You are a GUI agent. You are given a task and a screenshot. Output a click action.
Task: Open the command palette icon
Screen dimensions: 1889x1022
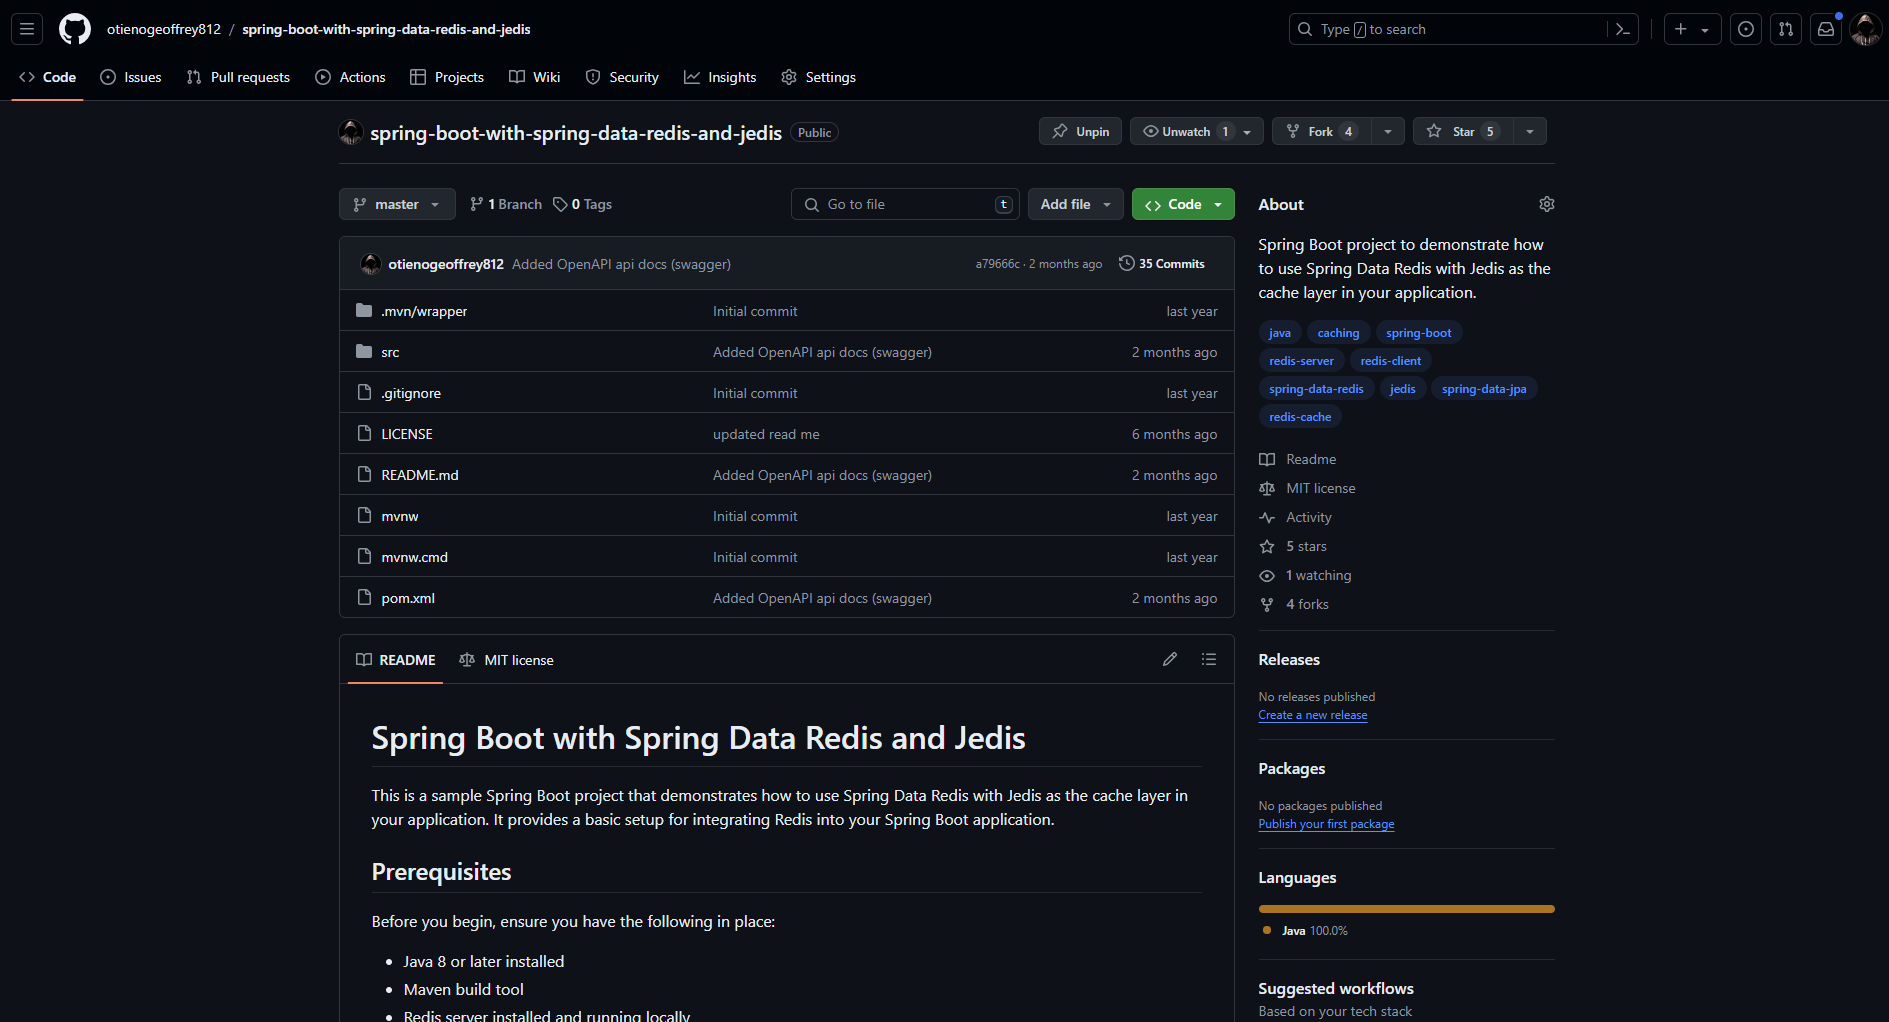pos(1623,29)
